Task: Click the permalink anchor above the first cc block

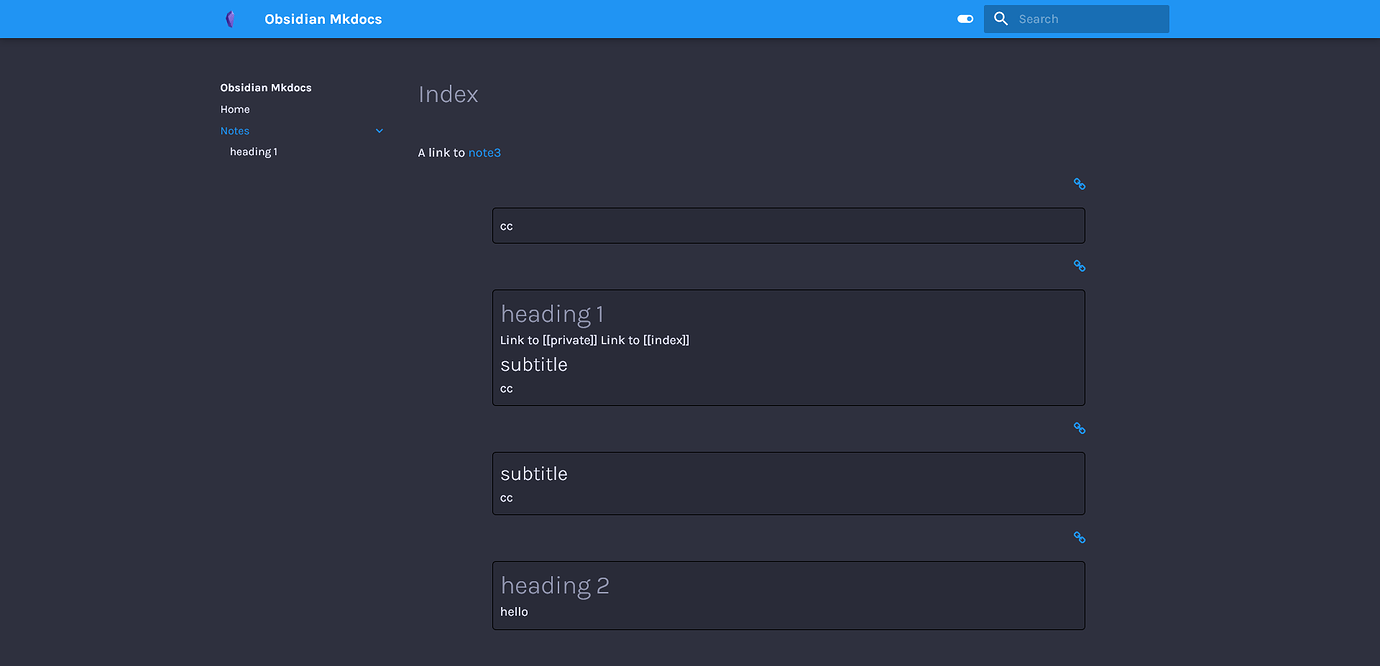Action: (1079, 184)
